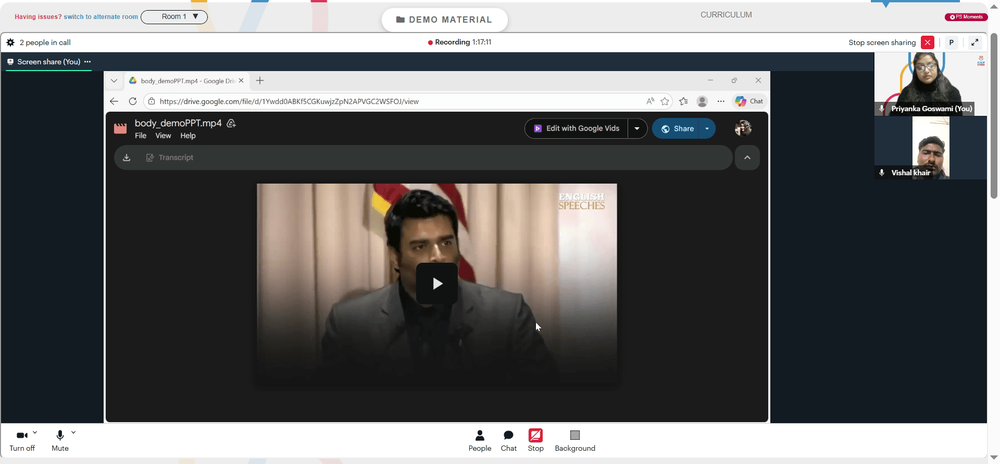The height and width of the screenshot is (464, 1000).
Task: Expand microphone options chevron
Action: (73, 432)
